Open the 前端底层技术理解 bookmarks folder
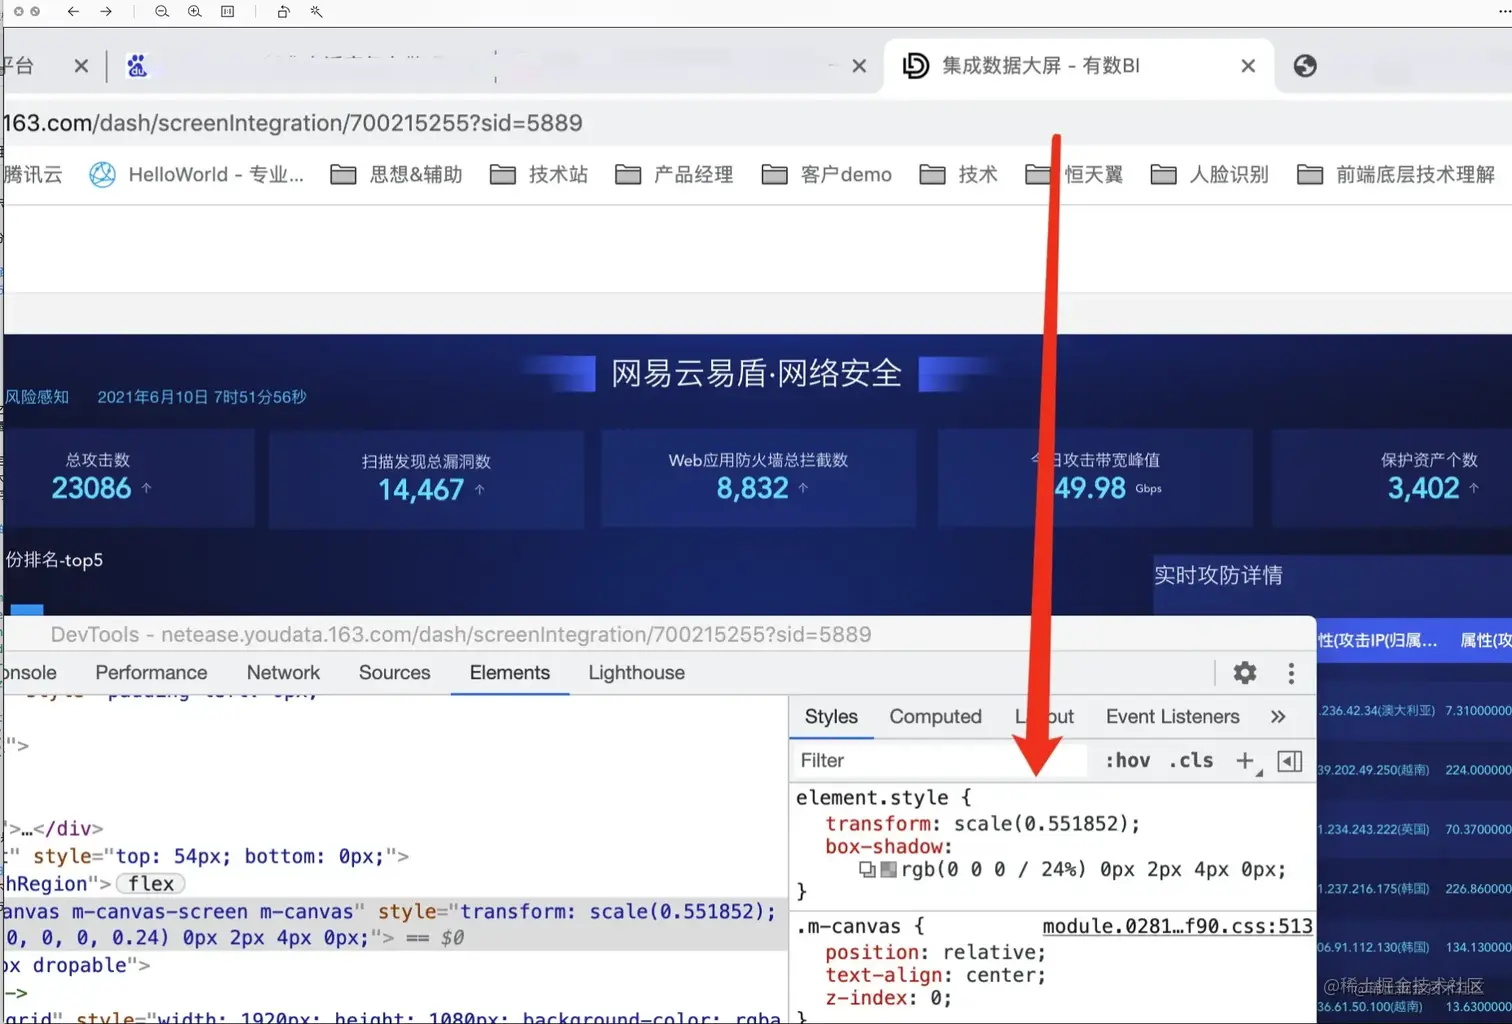 [x=1395, y=175]
